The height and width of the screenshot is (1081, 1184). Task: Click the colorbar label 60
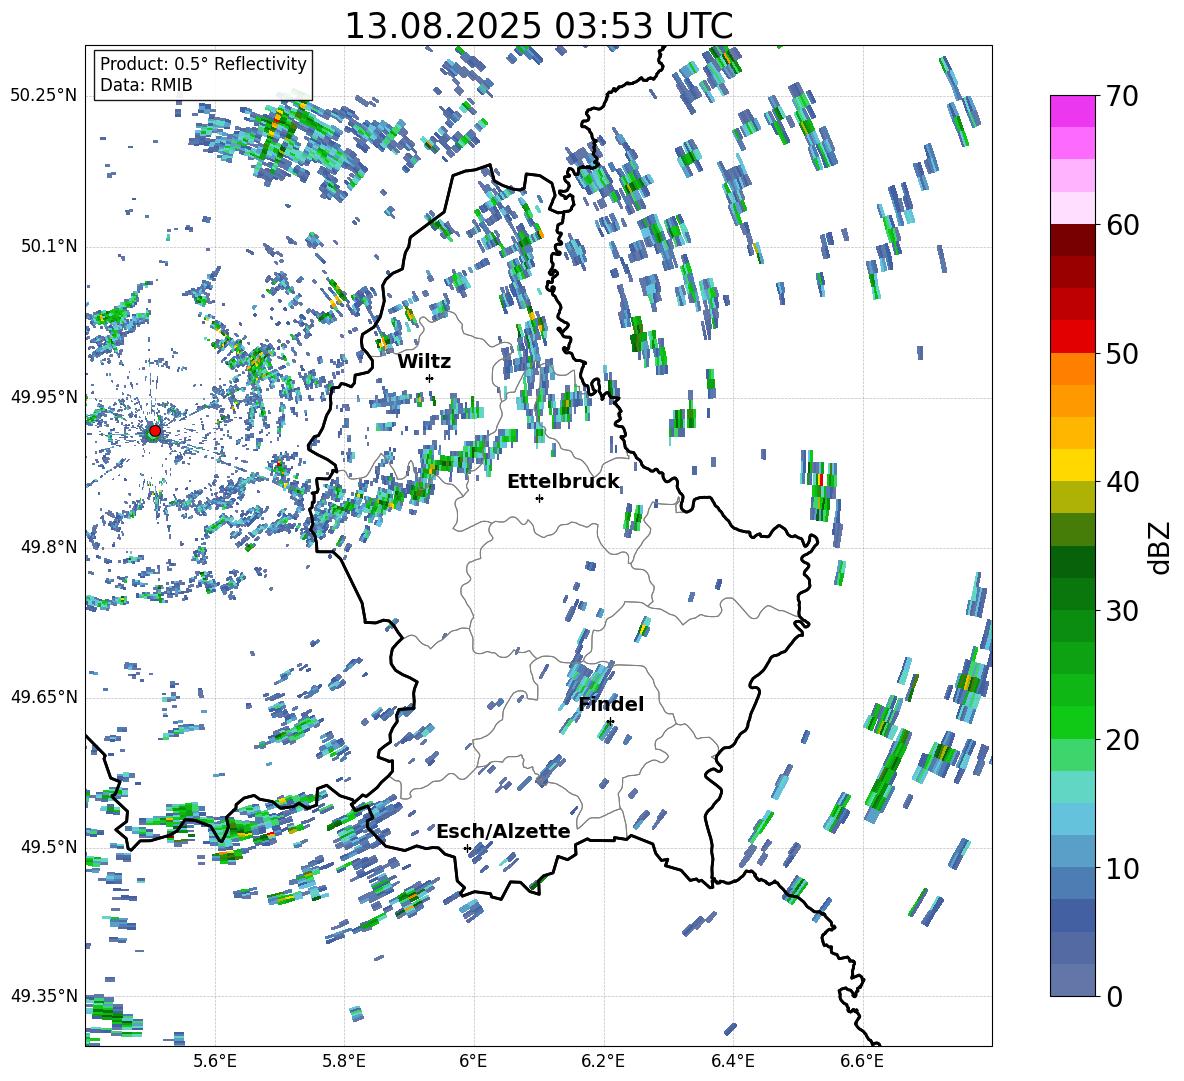click(x=1122, y=225)
